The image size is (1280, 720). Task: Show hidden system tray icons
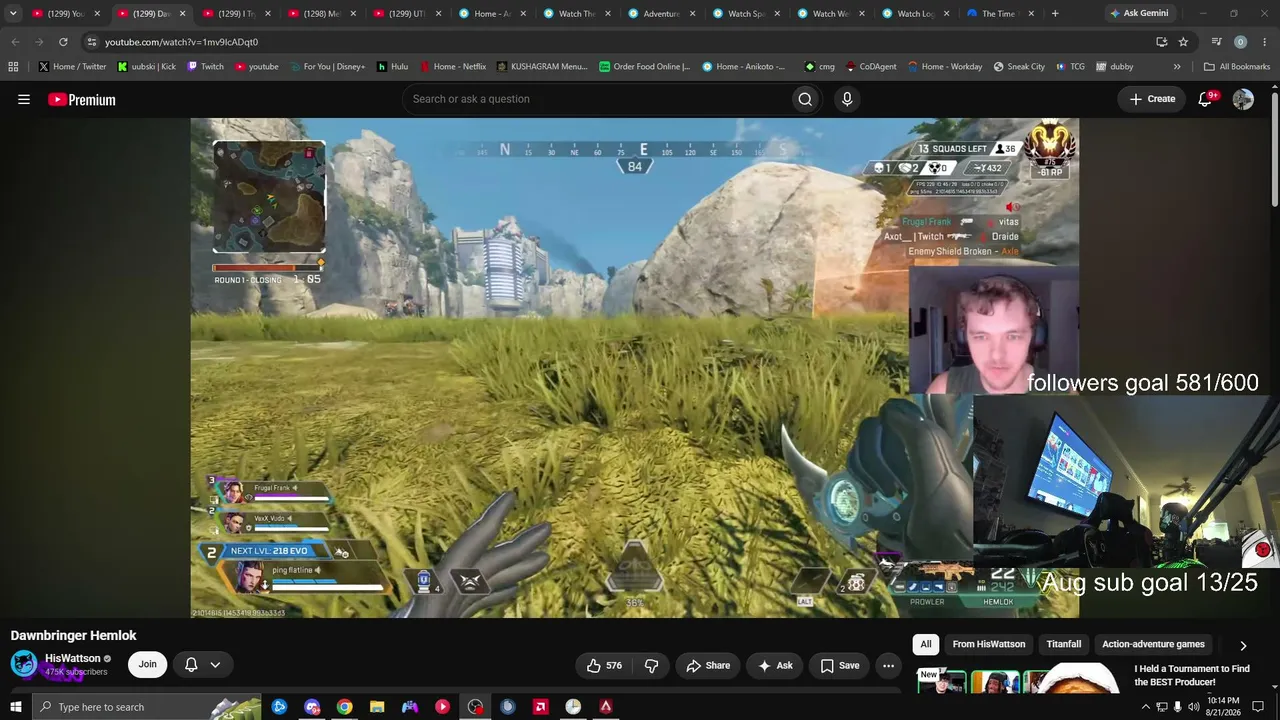coord(1145,707)
